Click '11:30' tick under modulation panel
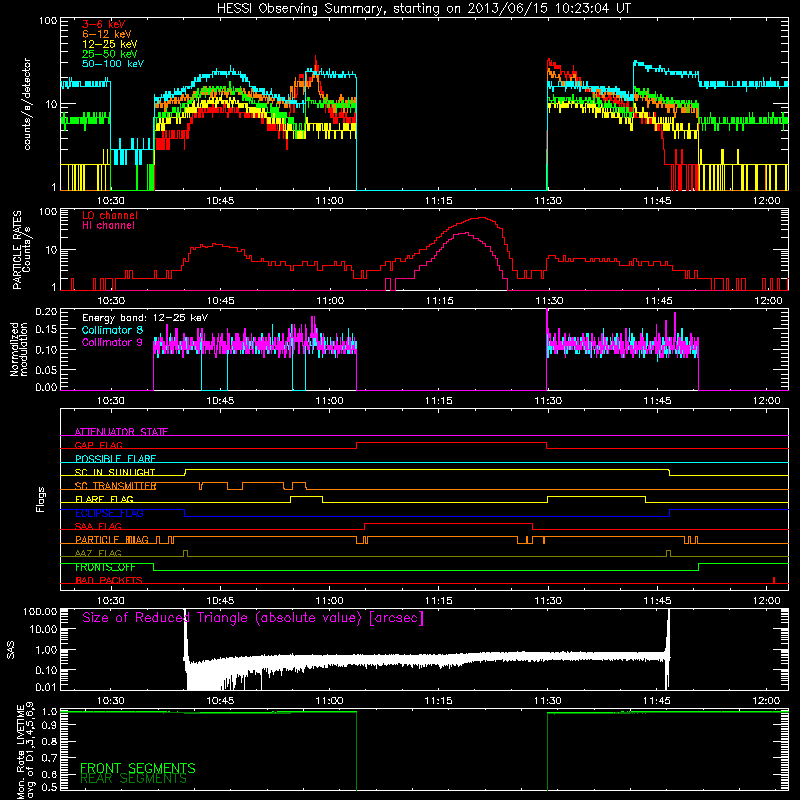The image size is (800, 800). tap(548, 401)
